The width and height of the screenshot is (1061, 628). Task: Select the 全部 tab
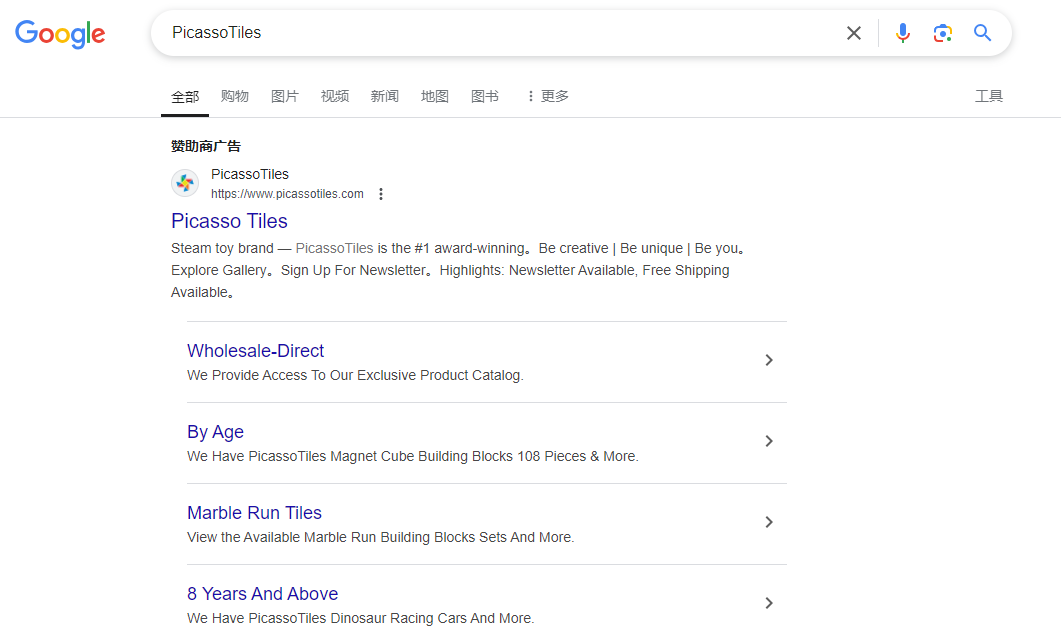pyautogui.click(x=185, y=97)
